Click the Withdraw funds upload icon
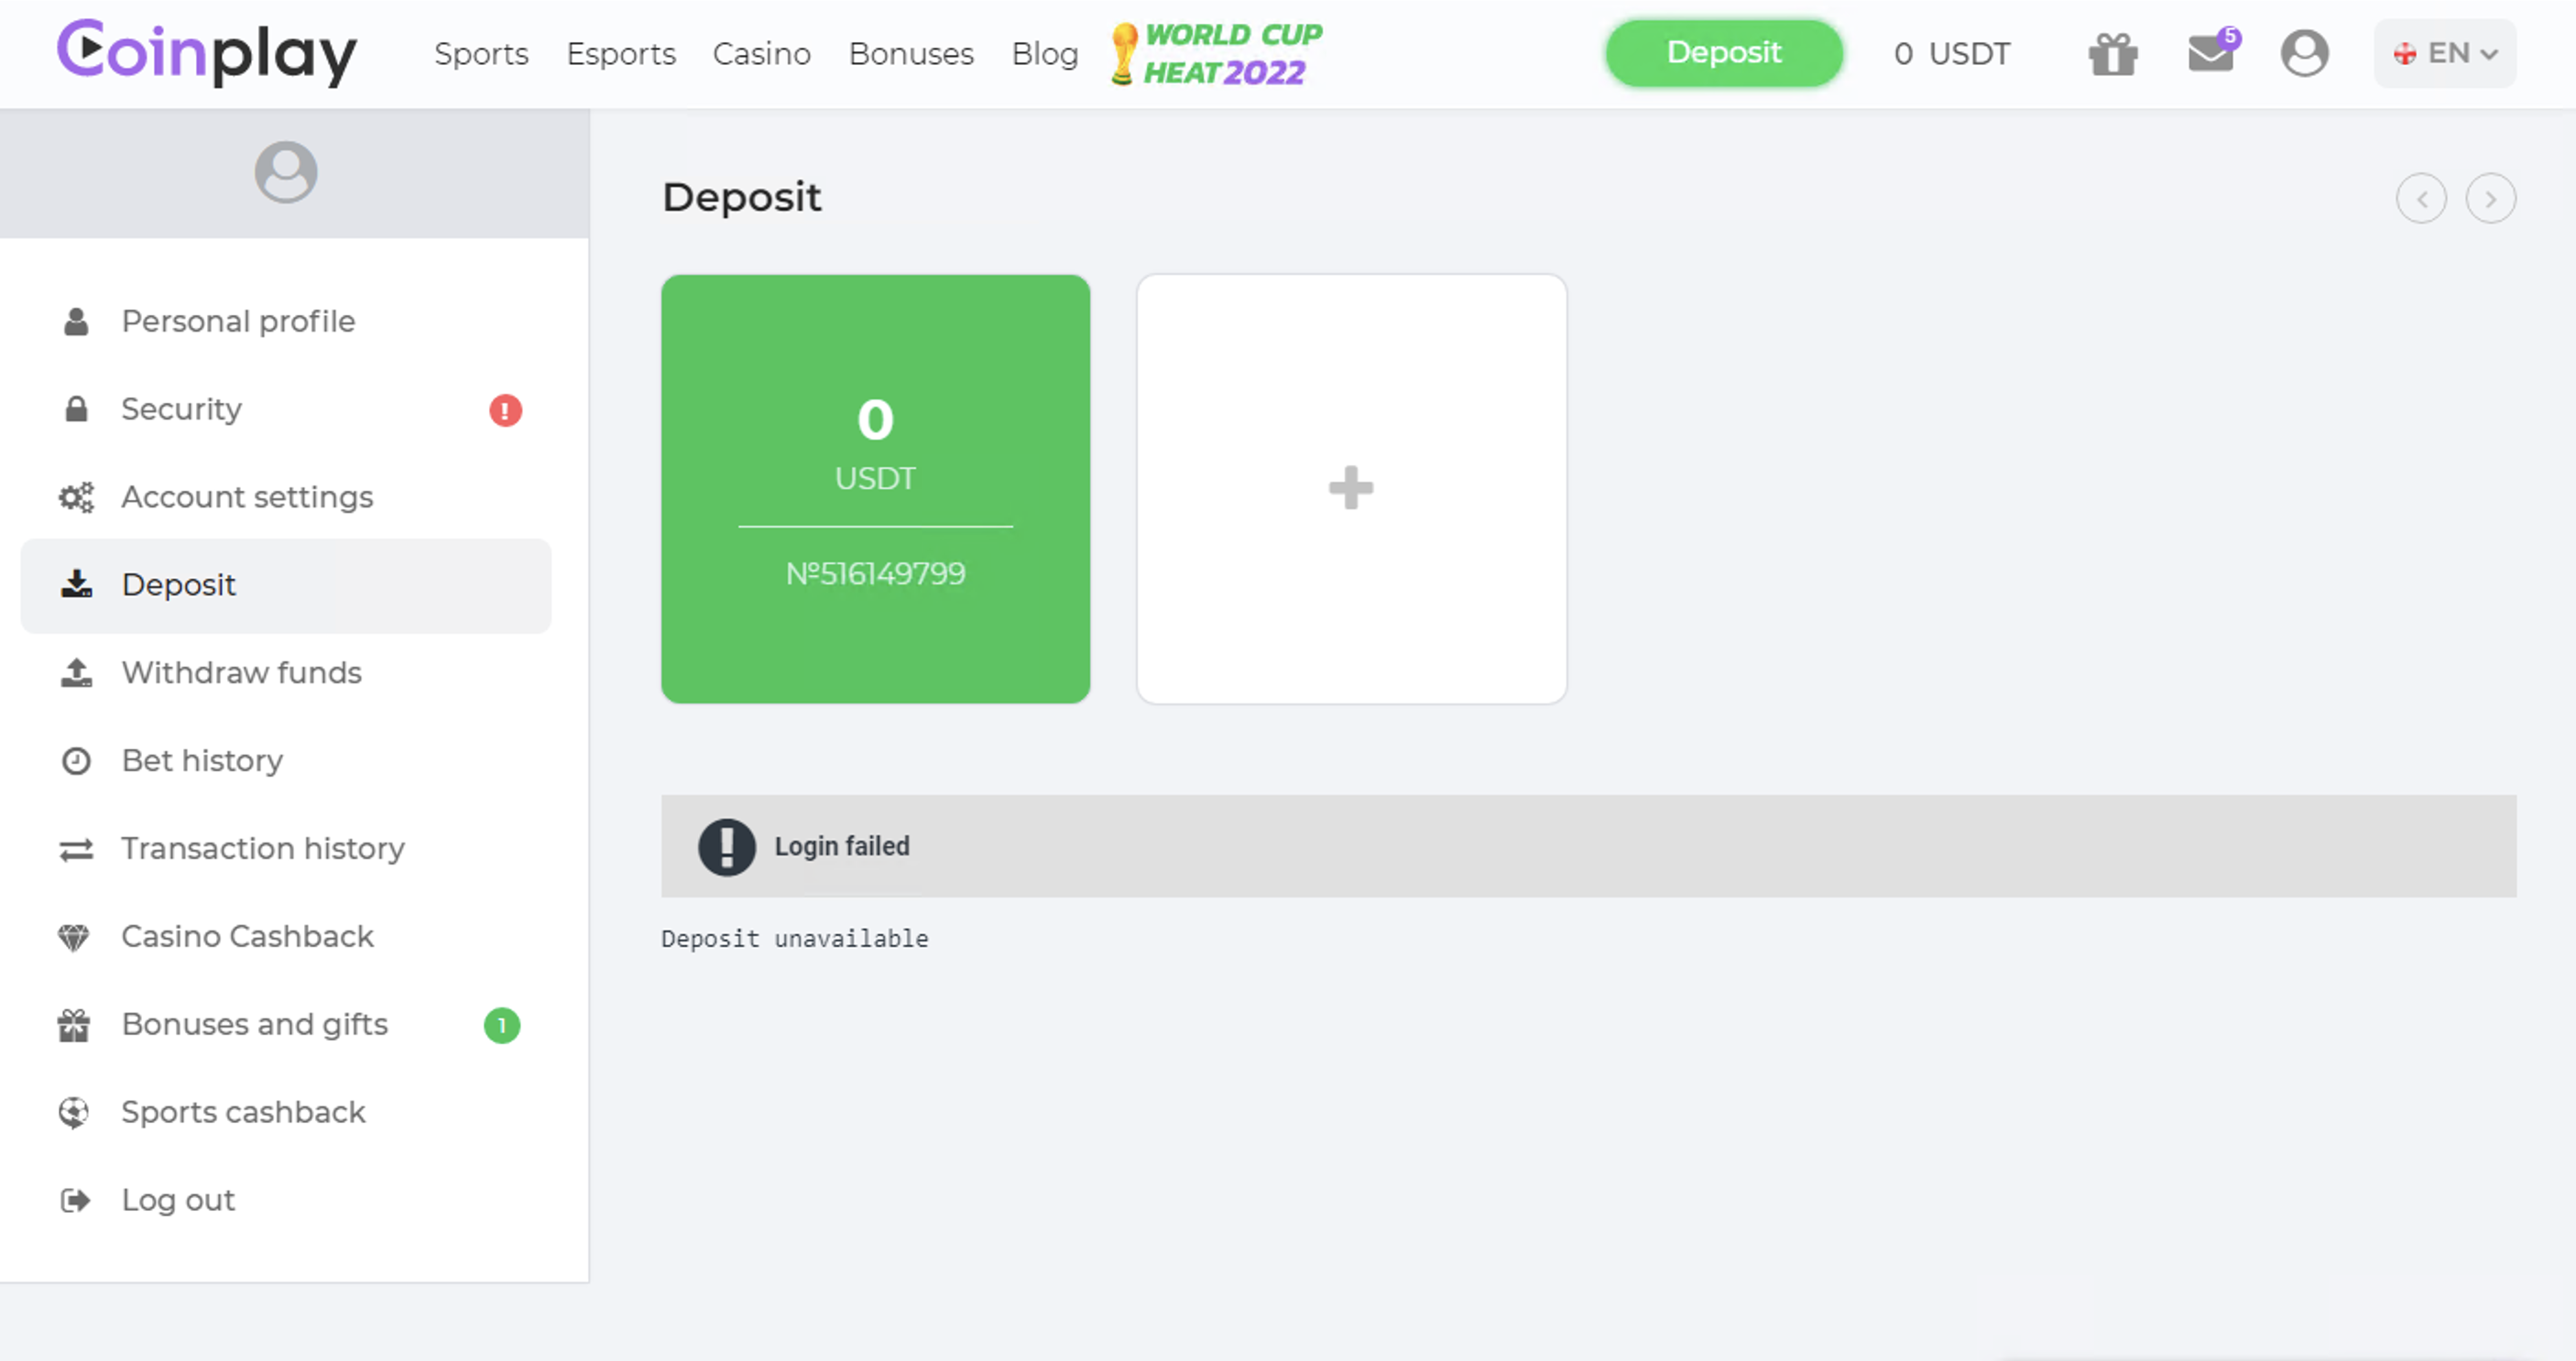 point(76,673)
